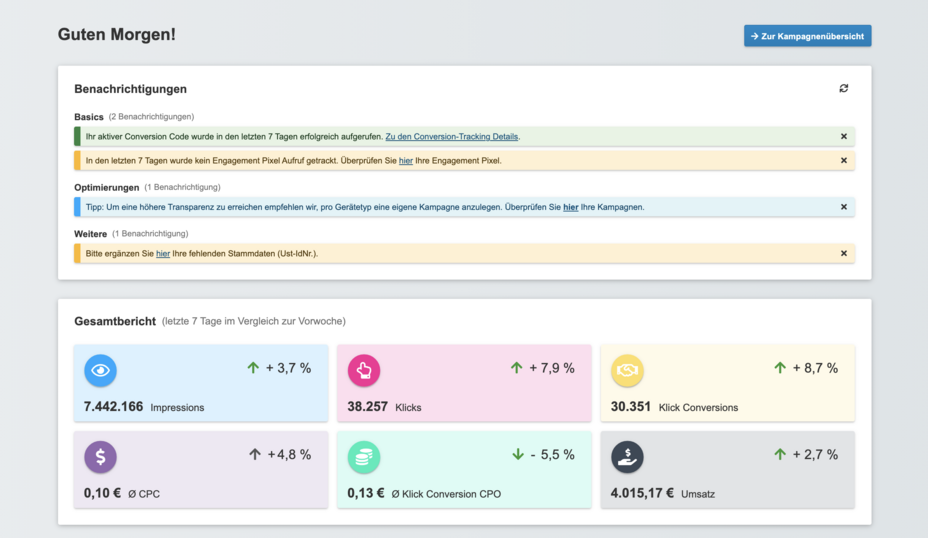Image resolution: width=928 pixels, height=538 pixels.
Task: Dismiss the Engagement Pixel warning notification
Action: coord(843,161)
